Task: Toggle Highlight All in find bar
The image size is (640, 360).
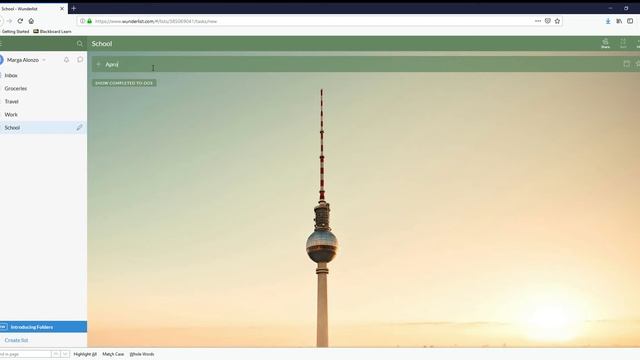Action: 85,354
